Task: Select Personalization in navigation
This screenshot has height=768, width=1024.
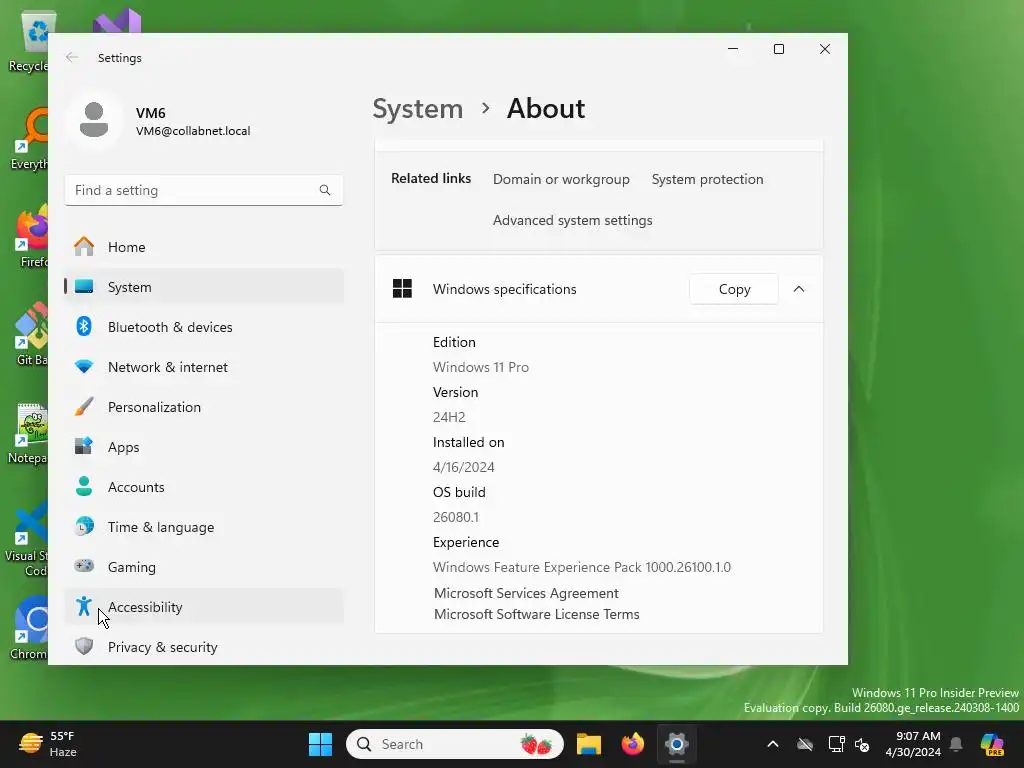Action: click(204, 407)
